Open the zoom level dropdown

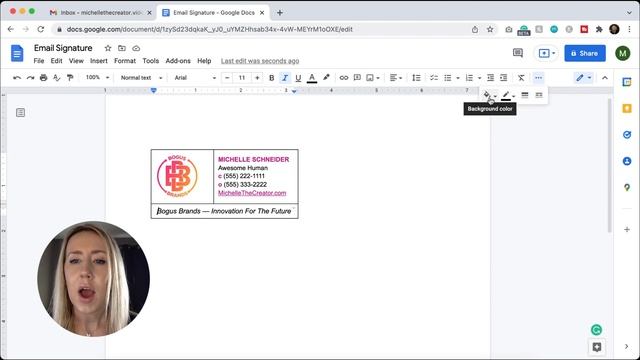(x=98, y=78)
